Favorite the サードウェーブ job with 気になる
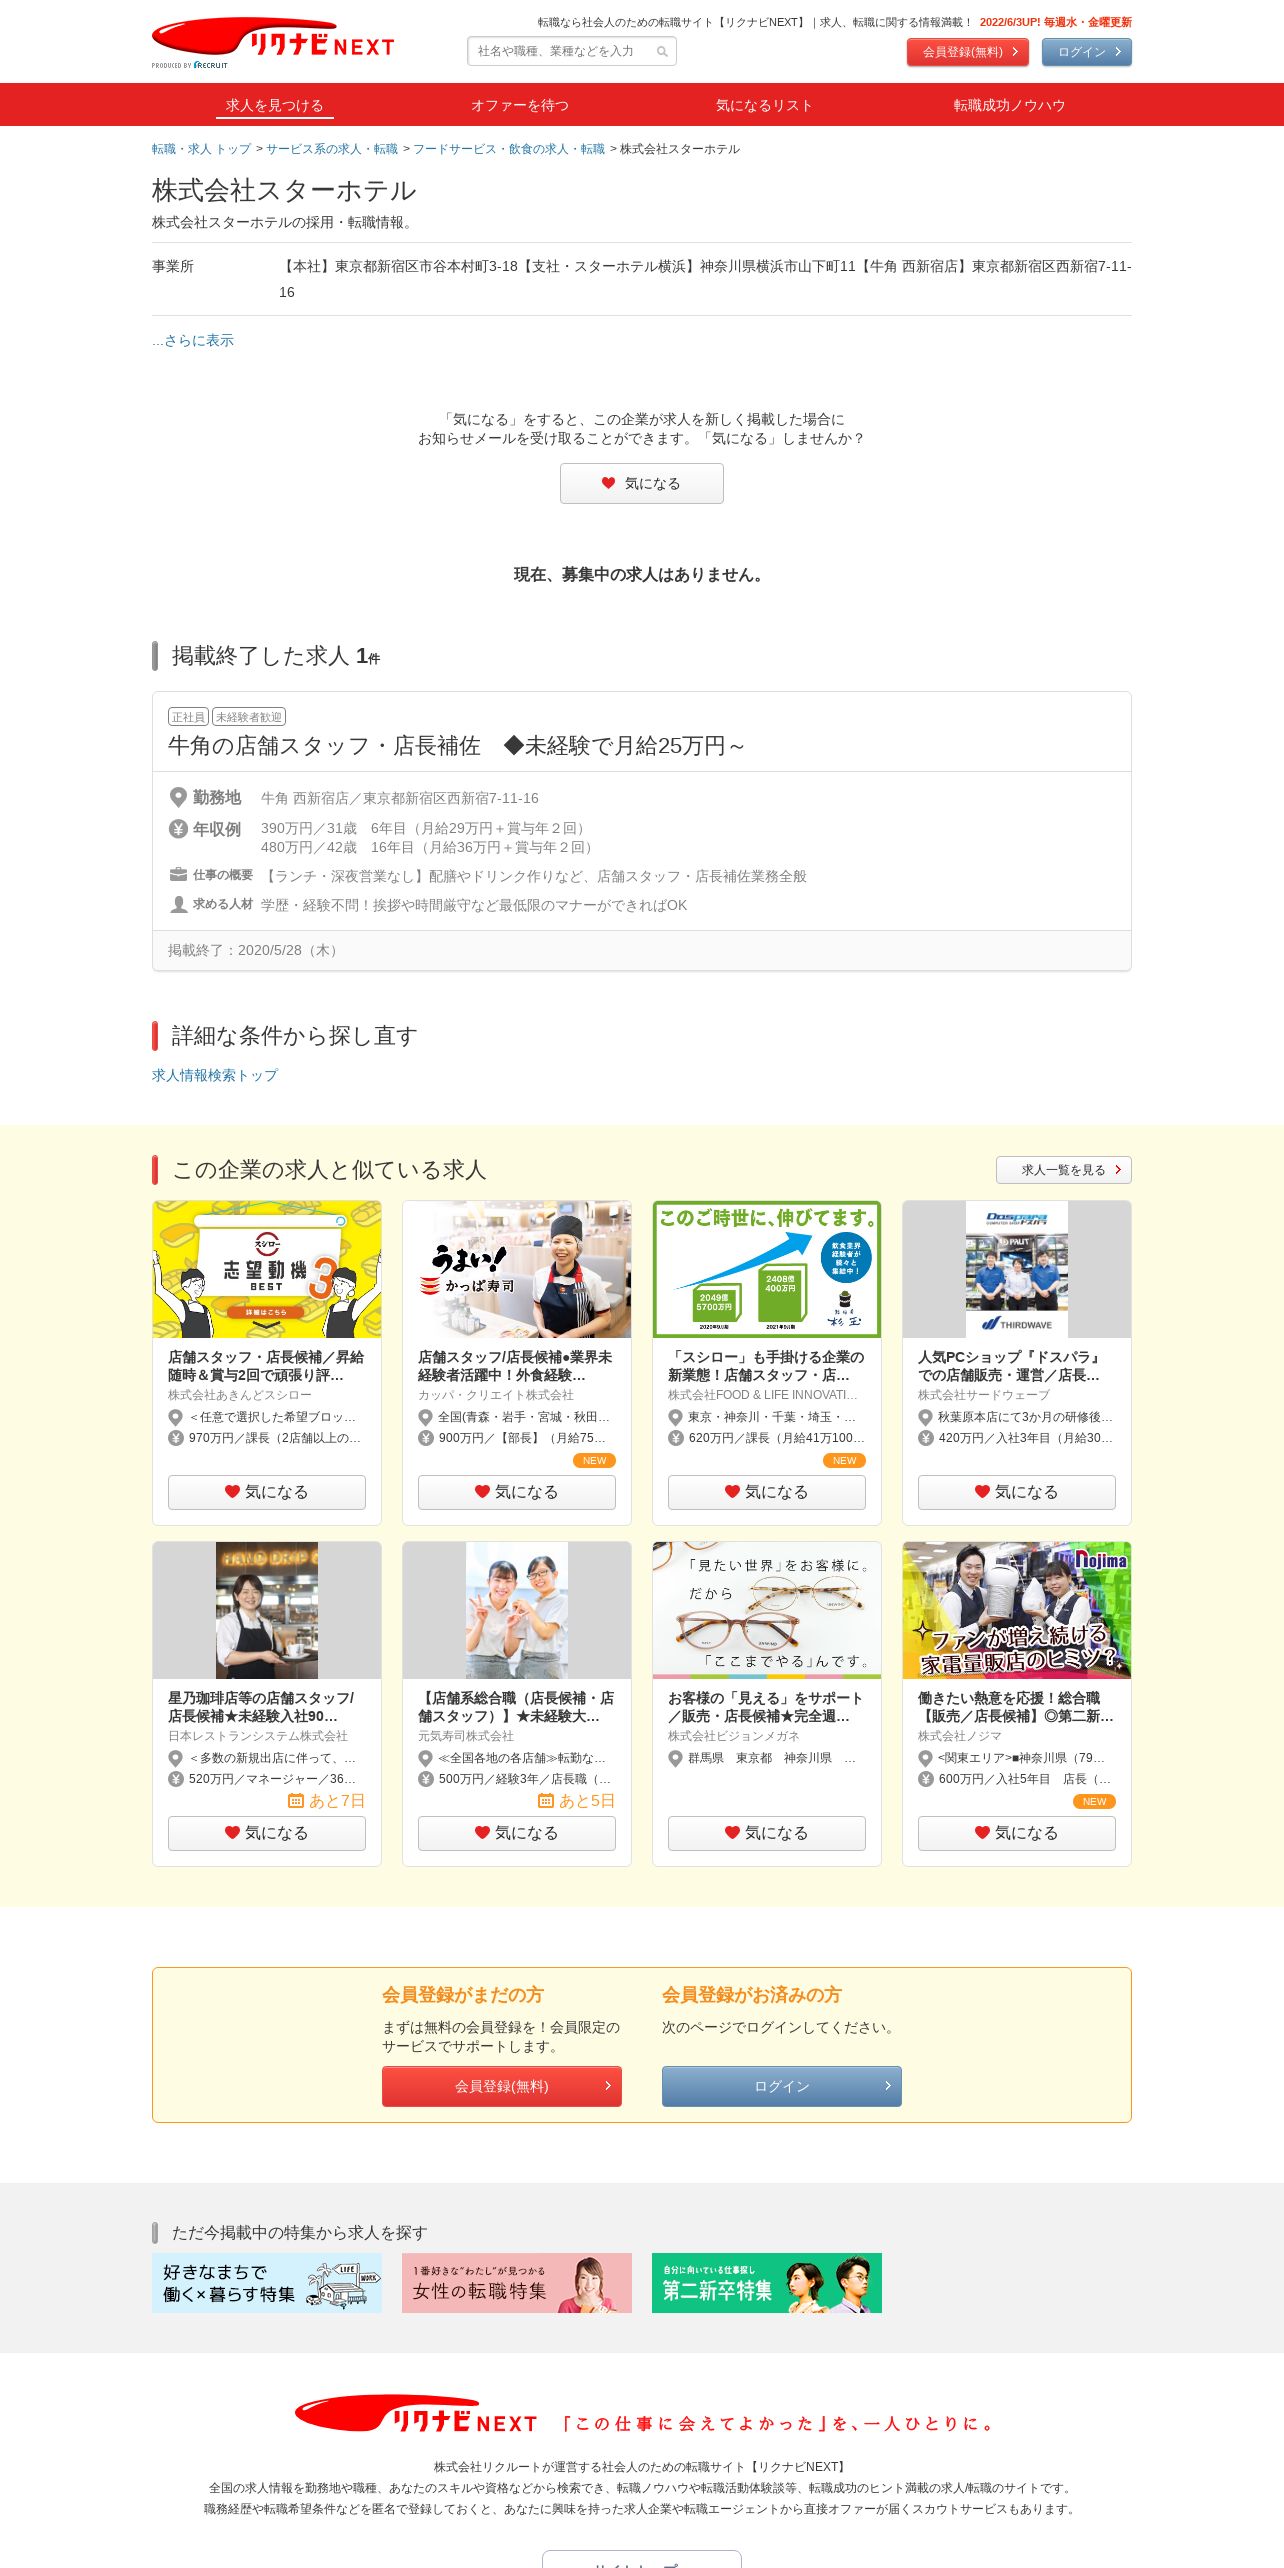This screenshot has height=2568, width=1284. click(x=1017, y=1492)
